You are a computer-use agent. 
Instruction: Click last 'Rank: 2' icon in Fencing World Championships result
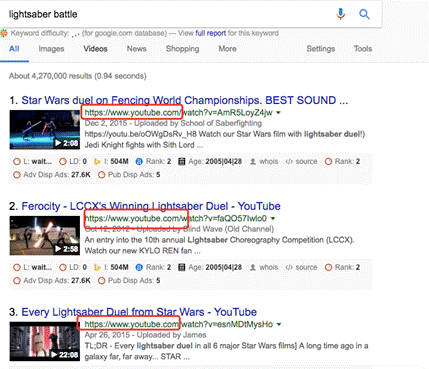click(328, 162)
